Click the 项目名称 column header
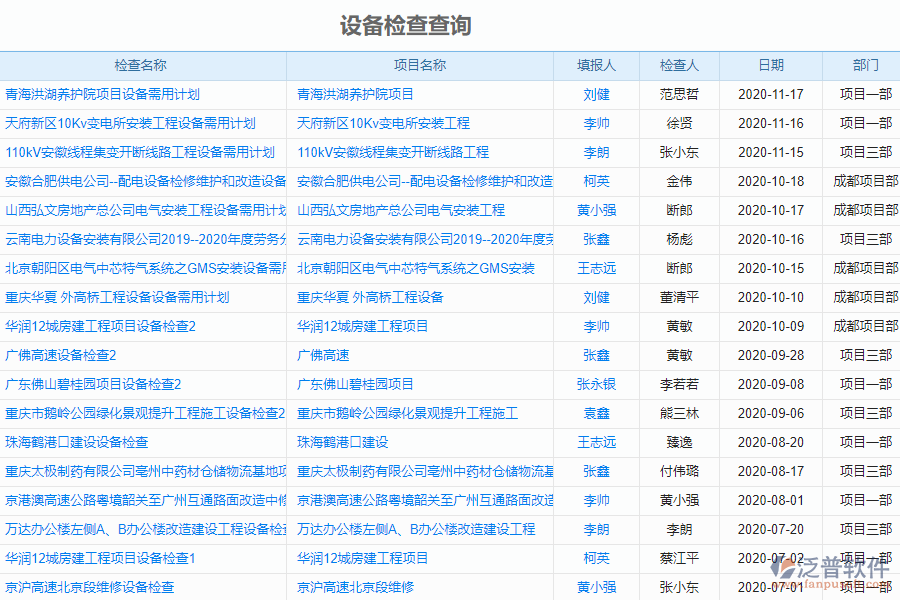The height and width of the screenshot is (600, 900). (x=420, y=65)
